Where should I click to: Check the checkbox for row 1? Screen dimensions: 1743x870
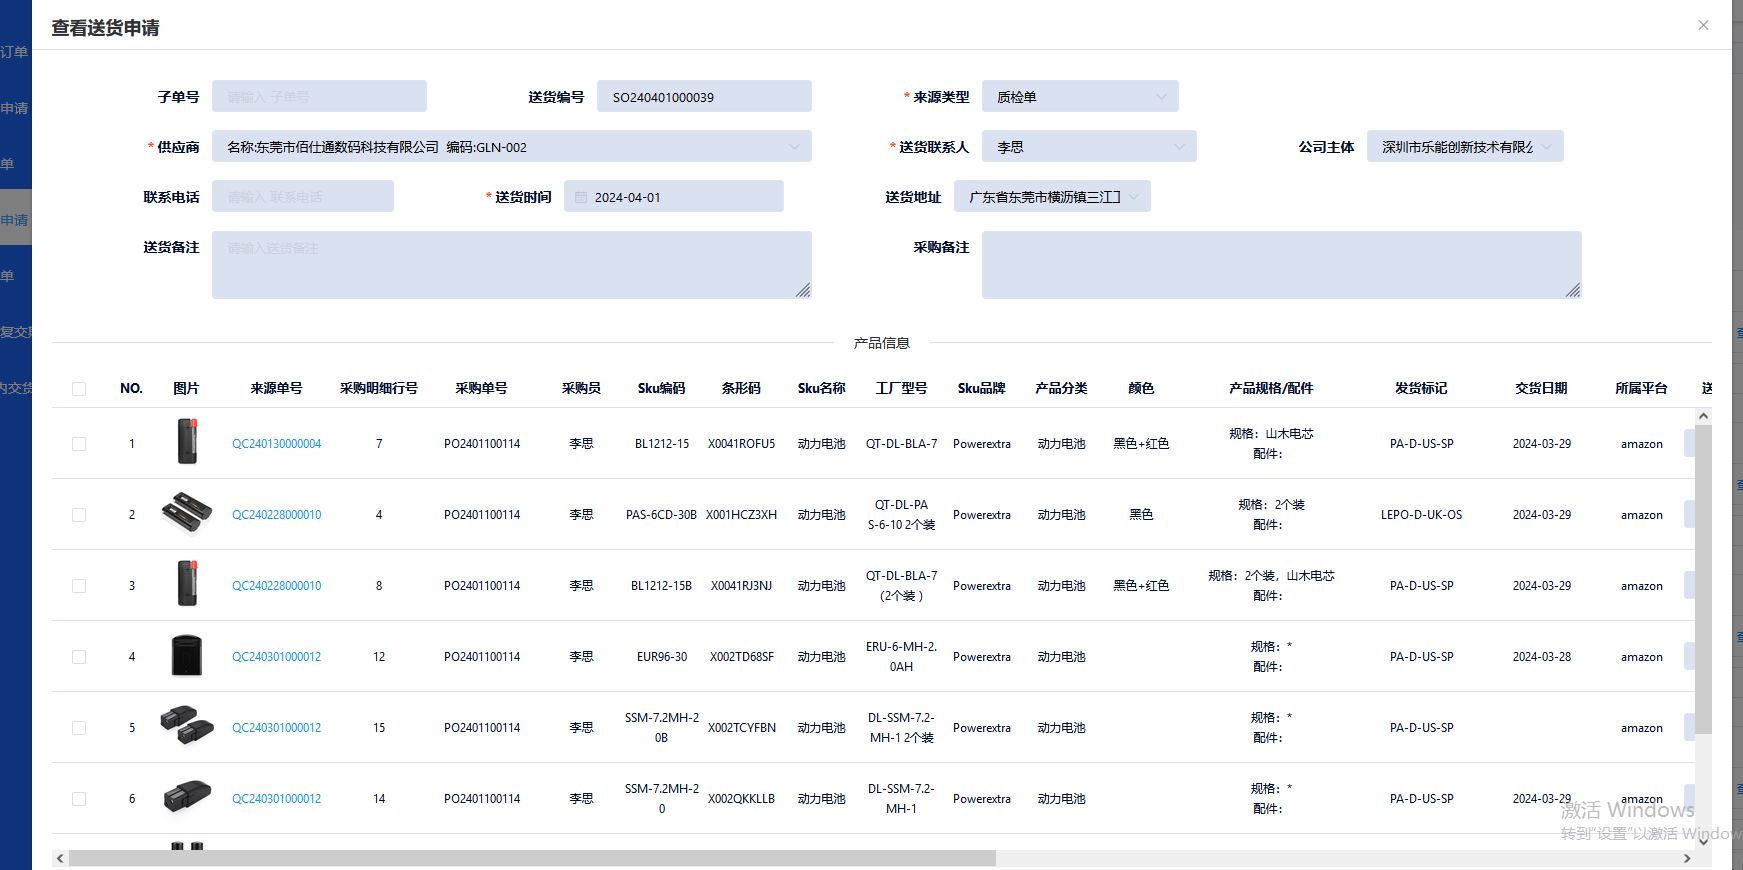[x=79, y=444]
